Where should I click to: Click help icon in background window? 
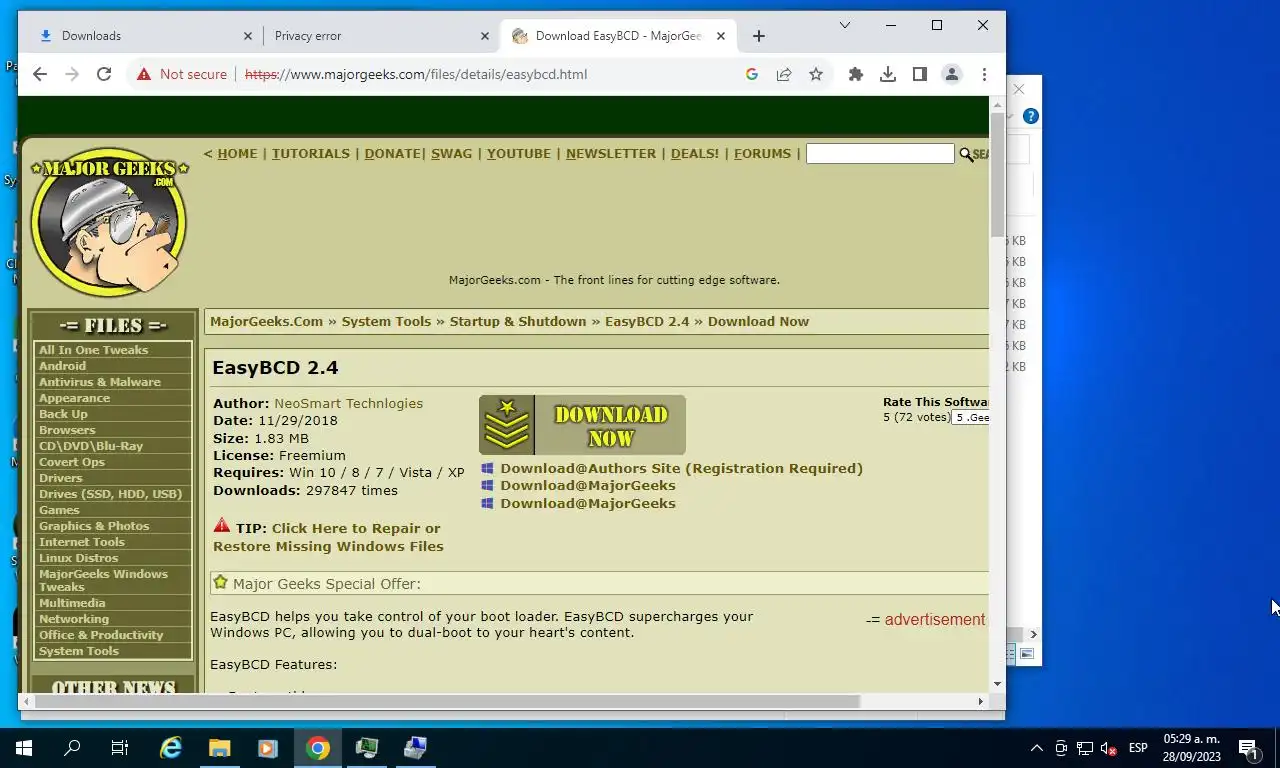(1031, 116)
